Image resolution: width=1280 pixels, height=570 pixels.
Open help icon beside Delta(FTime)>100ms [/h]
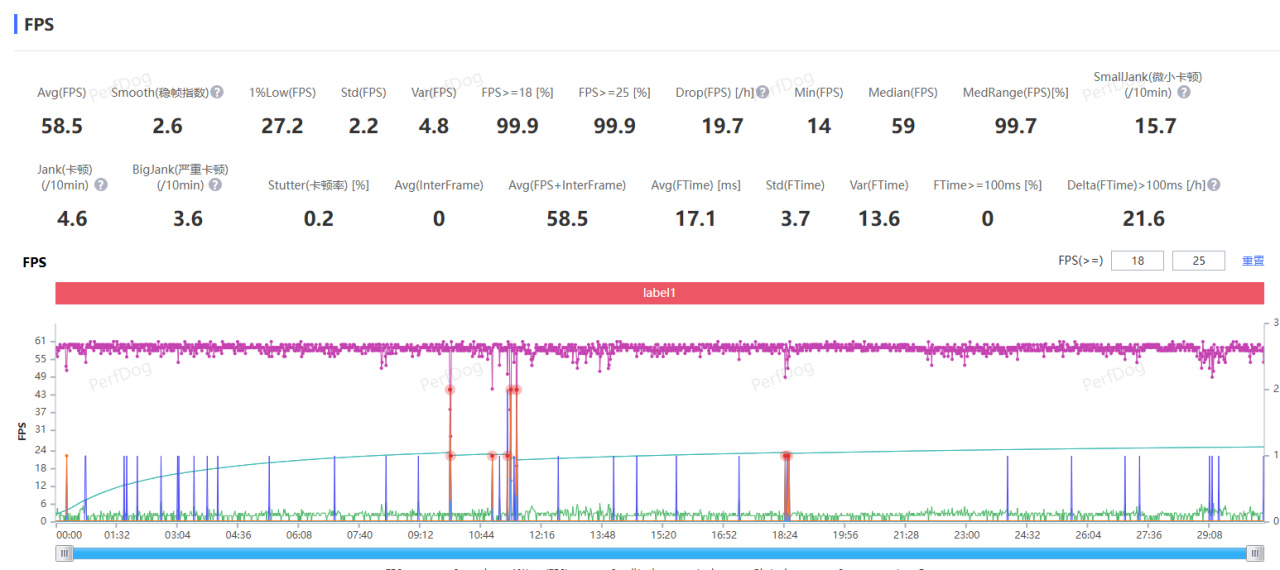click(1214, 185)
